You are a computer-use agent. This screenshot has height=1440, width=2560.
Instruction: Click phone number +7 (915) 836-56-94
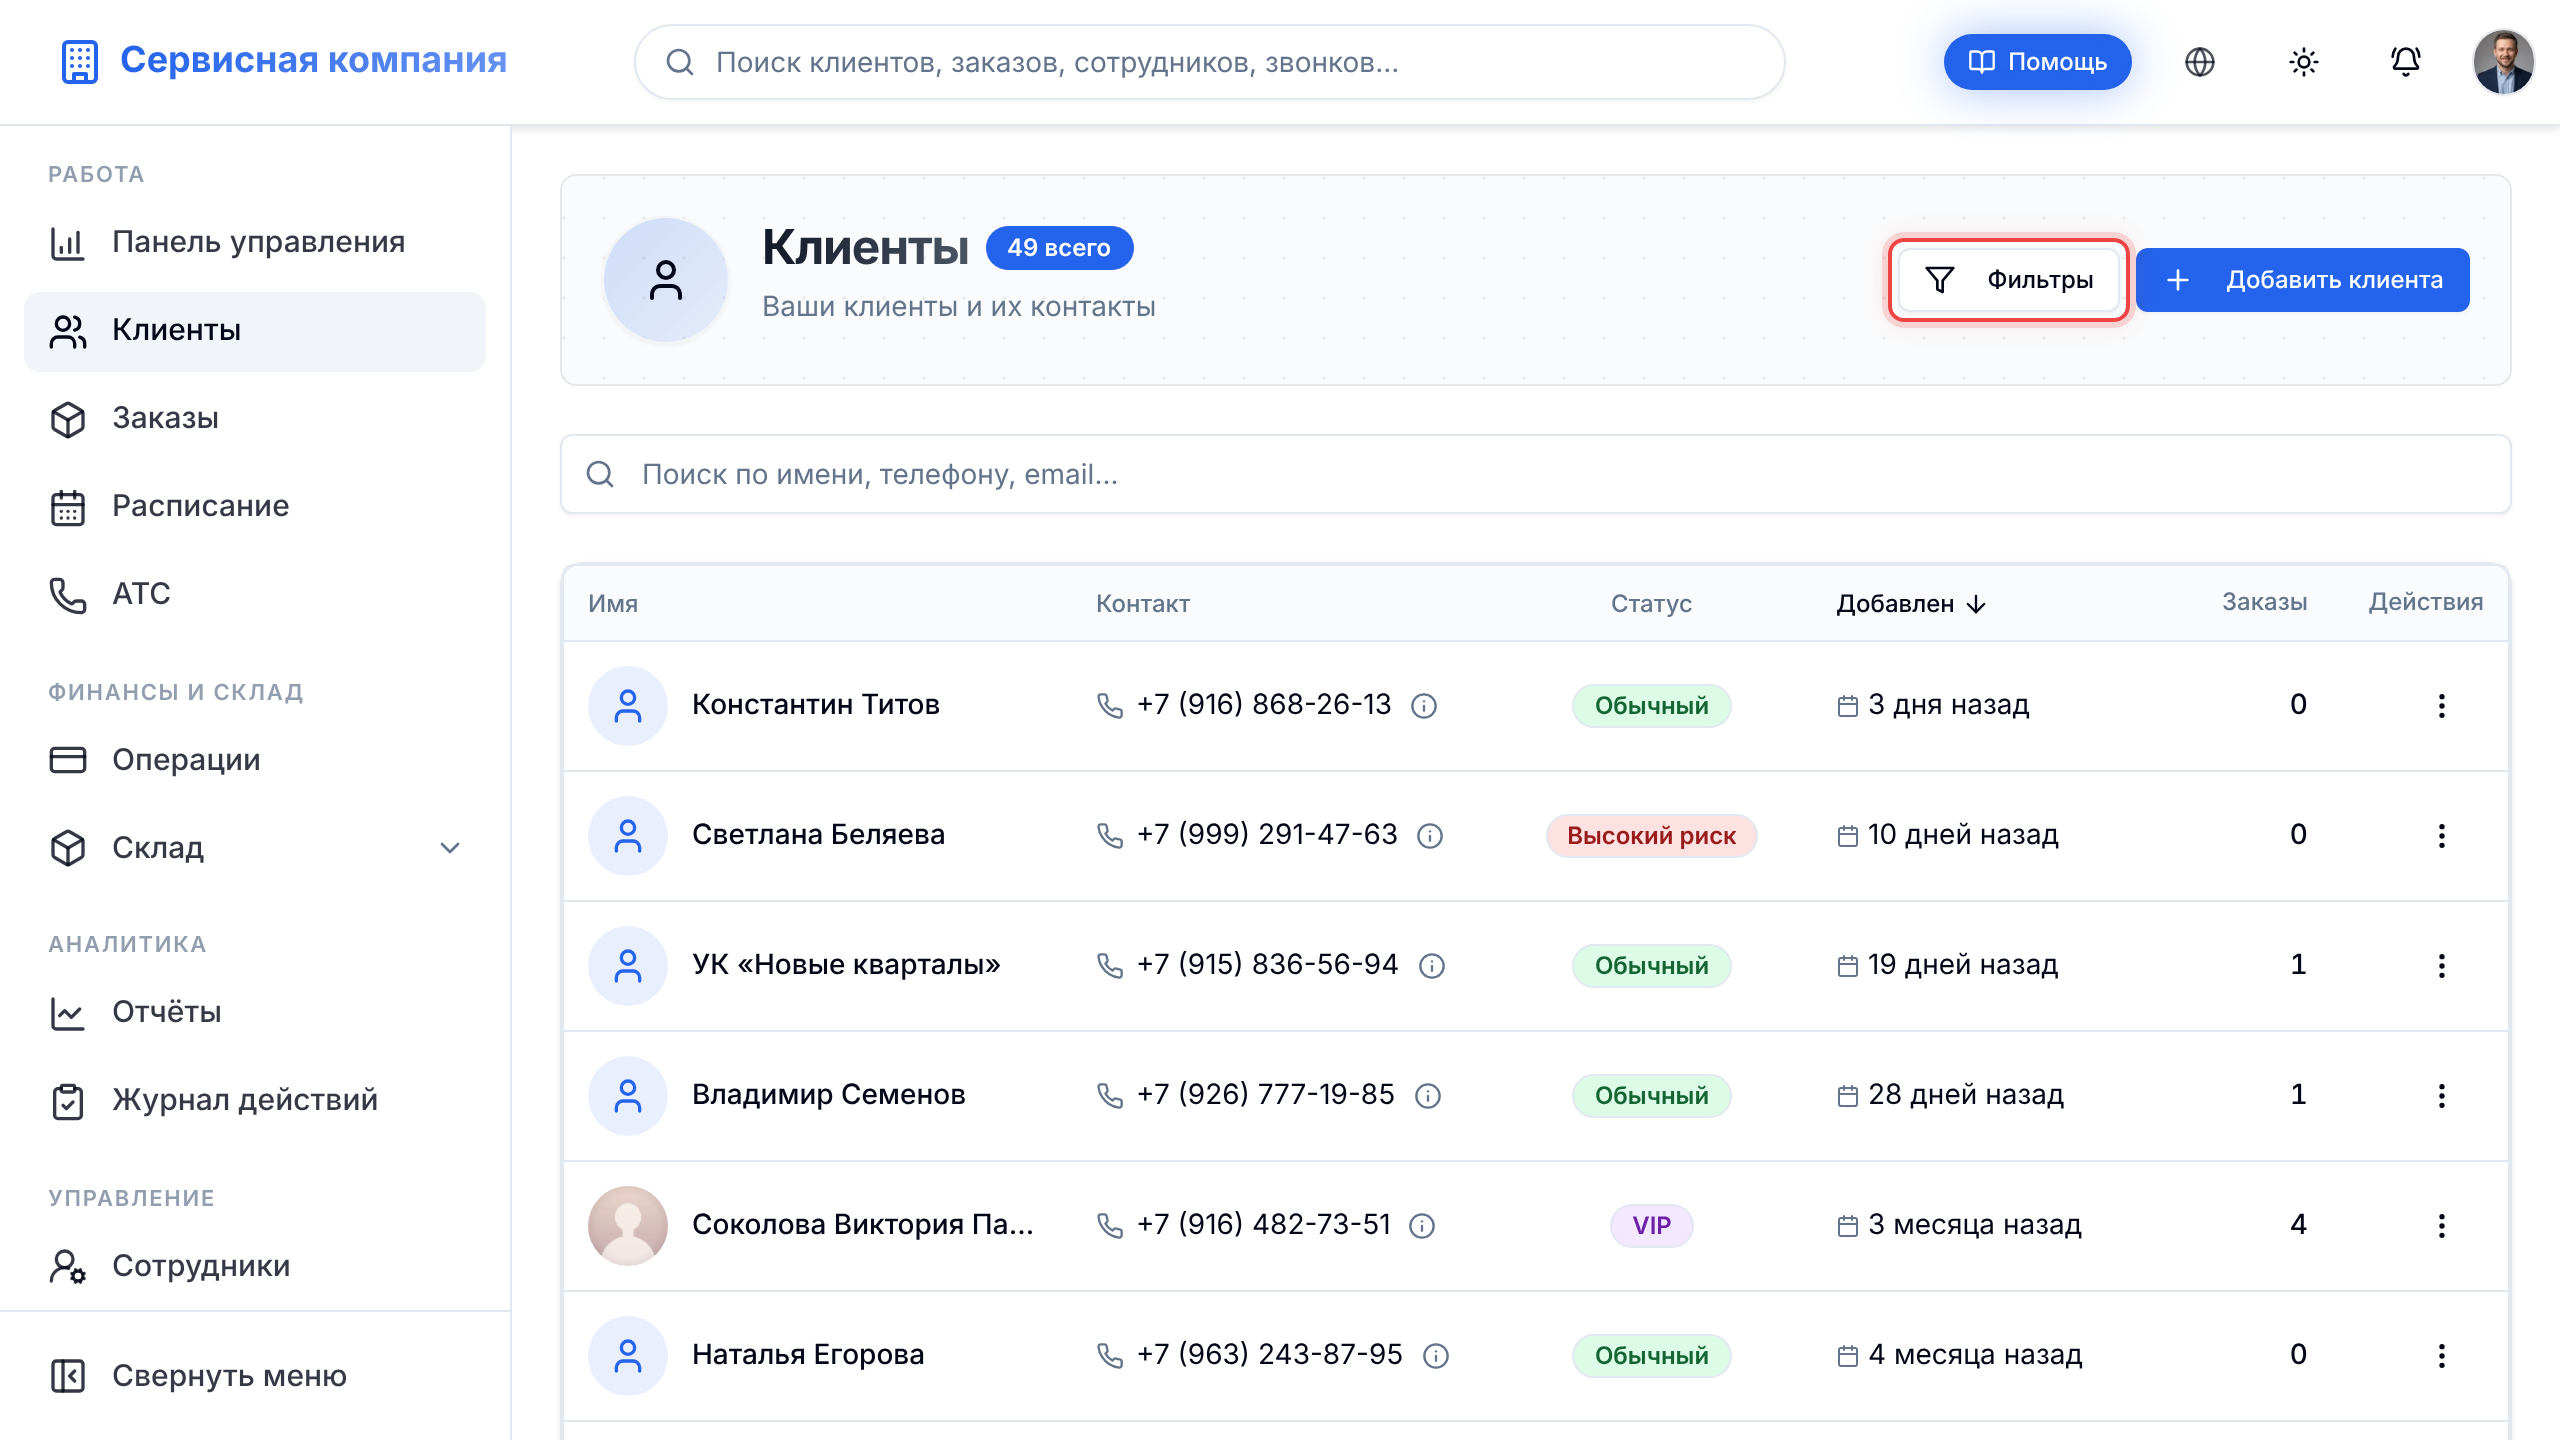(x=1267, y=965)
